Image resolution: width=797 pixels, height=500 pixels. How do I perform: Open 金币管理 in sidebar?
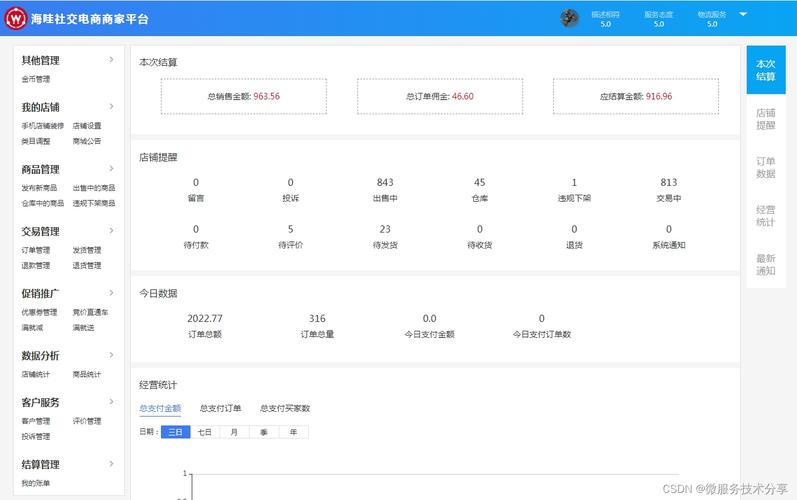pyautogui.click(x=36, y=79)
